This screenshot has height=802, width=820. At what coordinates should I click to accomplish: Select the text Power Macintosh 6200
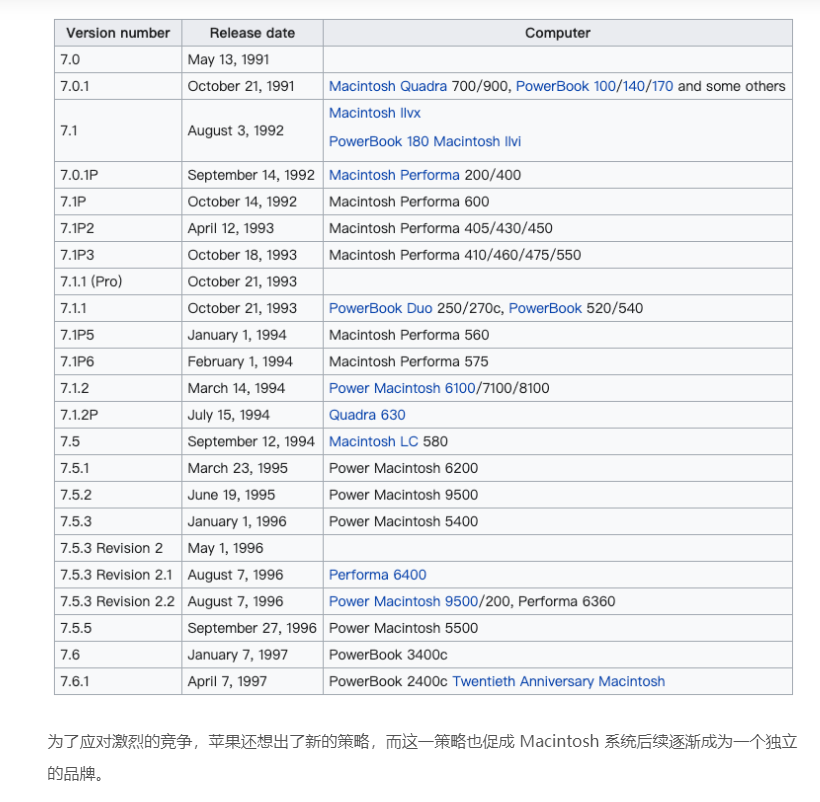coord(403,468)
